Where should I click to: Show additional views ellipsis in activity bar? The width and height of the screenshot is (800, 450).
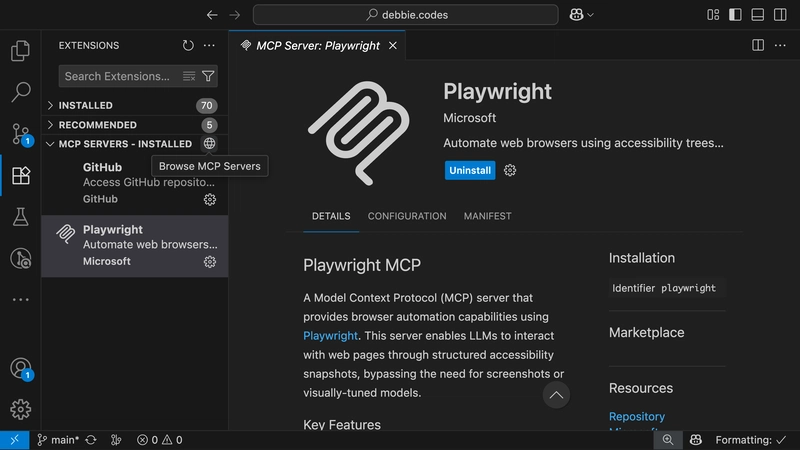20,299
